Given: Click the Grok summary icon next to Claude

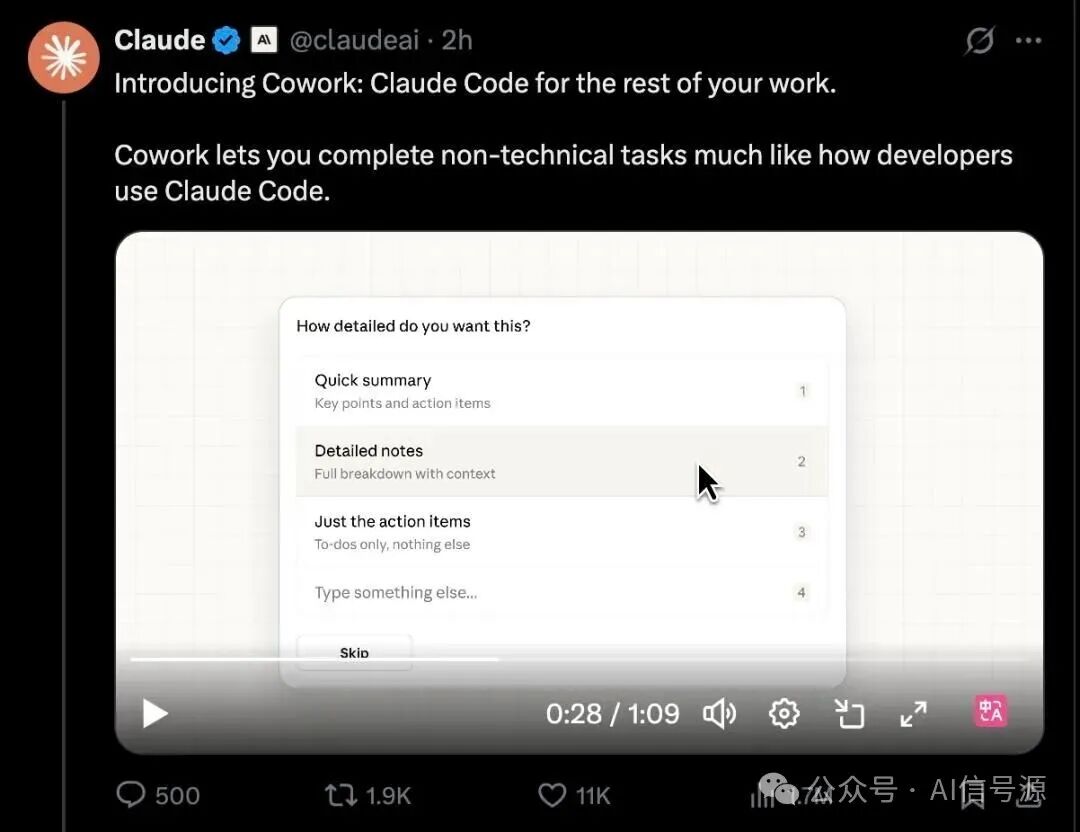Looking at the screenshot, I should click(978, 39).
